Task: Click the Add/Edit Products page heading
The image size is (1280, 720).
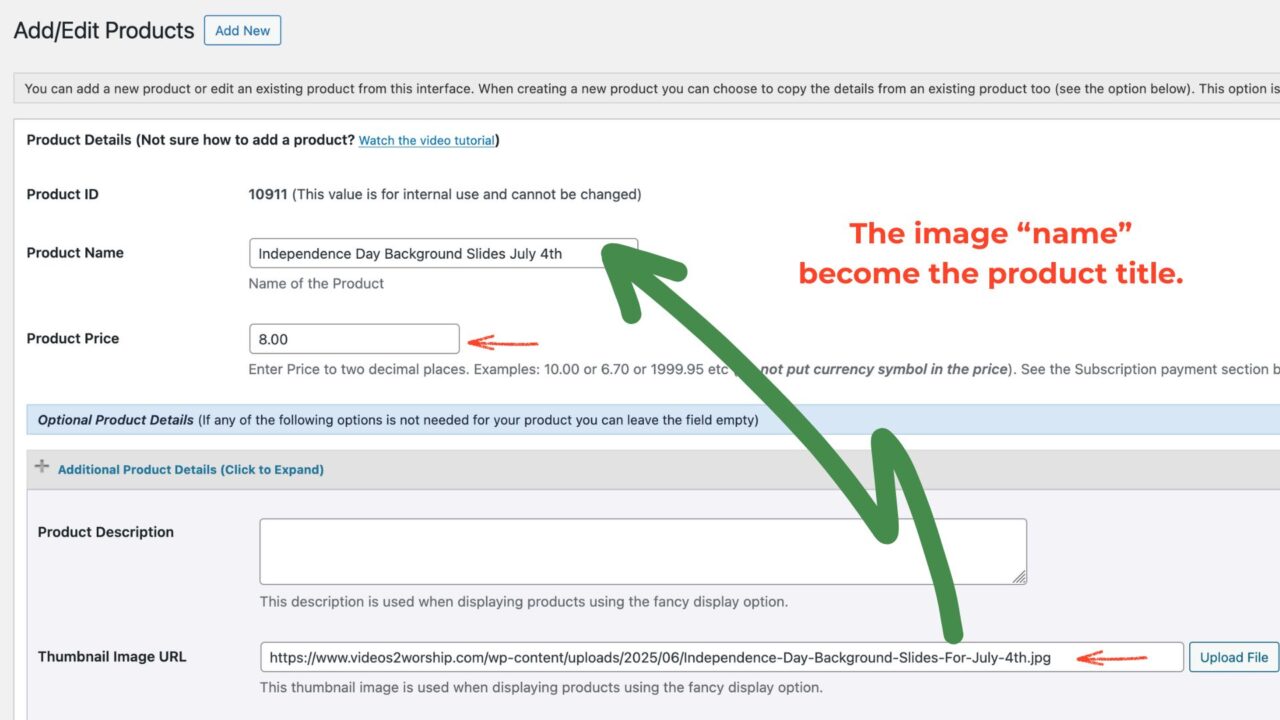Action: tap(104, 31)
